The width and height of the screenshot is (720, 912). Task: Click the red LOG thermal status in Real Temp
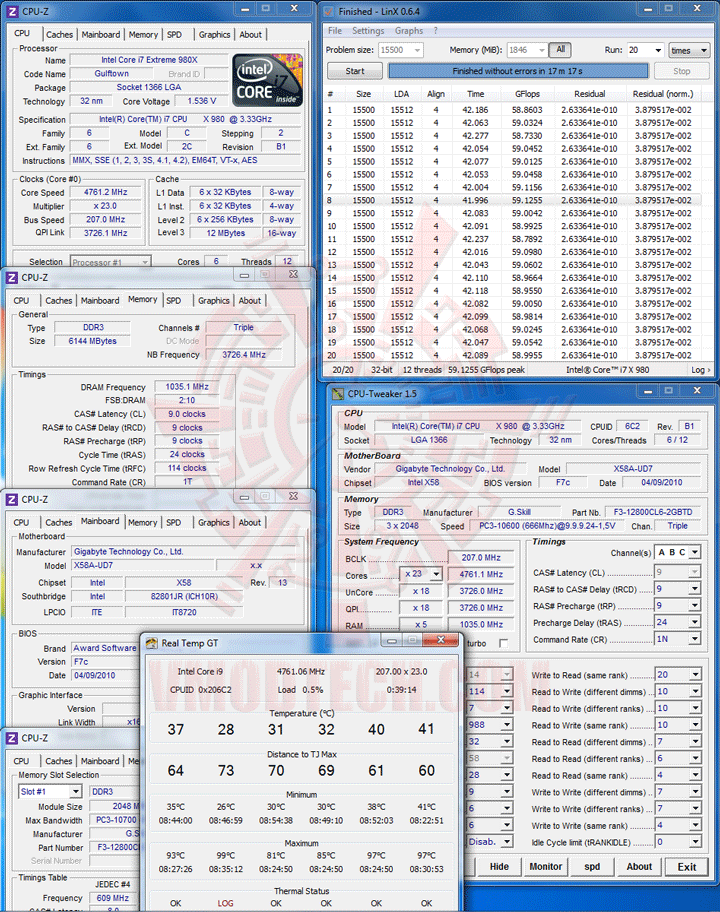click(x=225, y=904)
